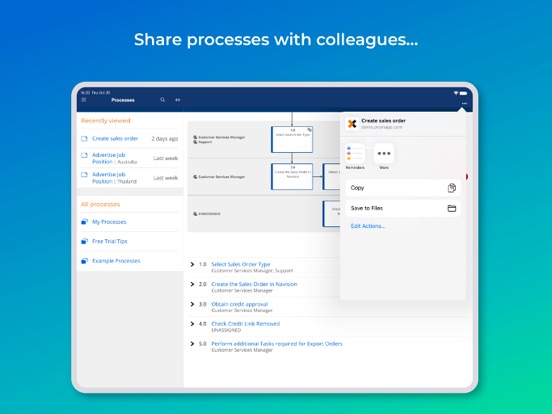Click folder icon beside My Processes
The image size is (552, 414).
pyautogui.click(x=84, y=222)
